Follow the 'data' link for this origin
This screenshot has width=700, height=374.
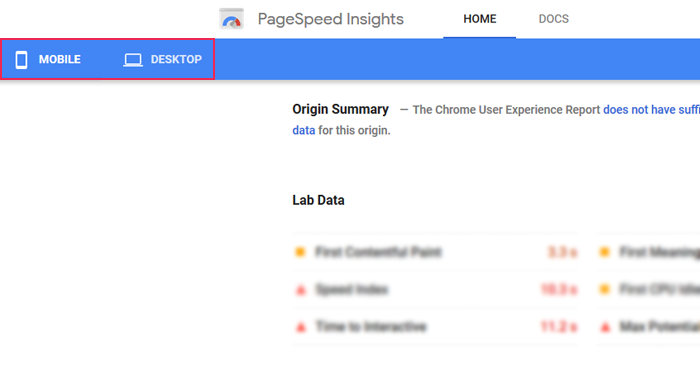pyautogui.click(x=304, y=130)
